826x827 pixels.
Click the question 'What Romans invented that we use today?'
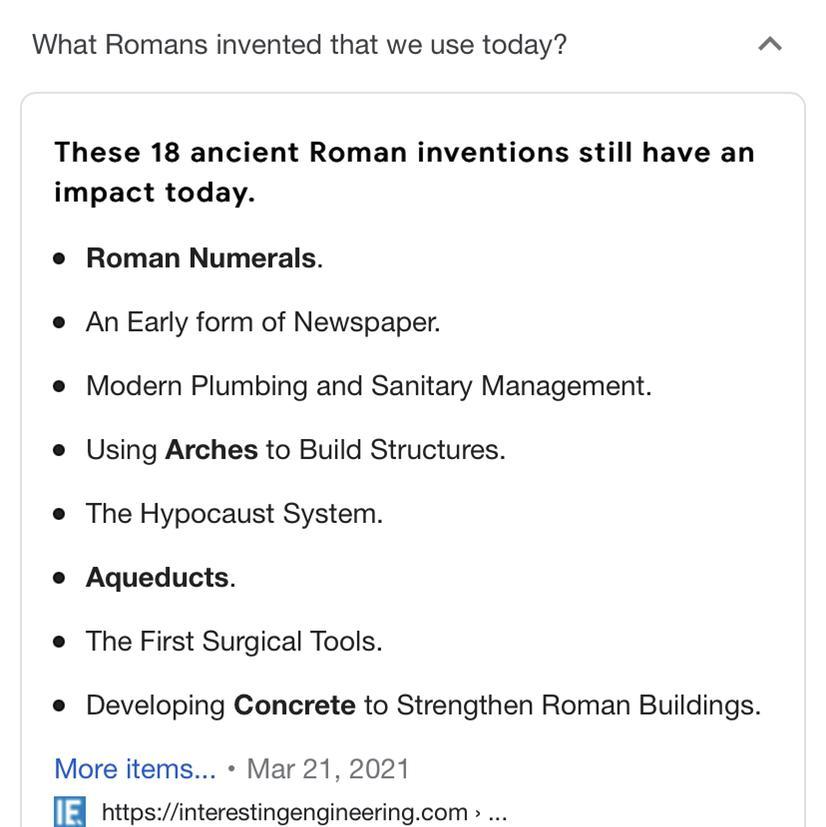click(x=299, y=45)
